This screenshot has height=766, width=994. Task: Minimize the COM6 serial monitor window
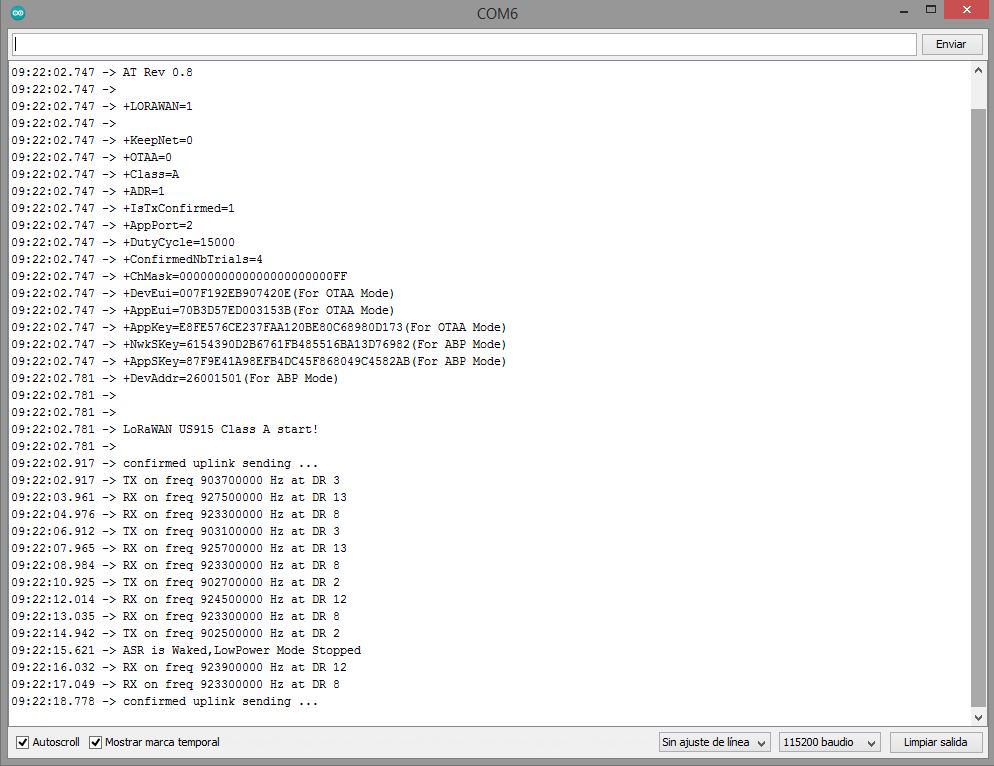coord(904,11)
